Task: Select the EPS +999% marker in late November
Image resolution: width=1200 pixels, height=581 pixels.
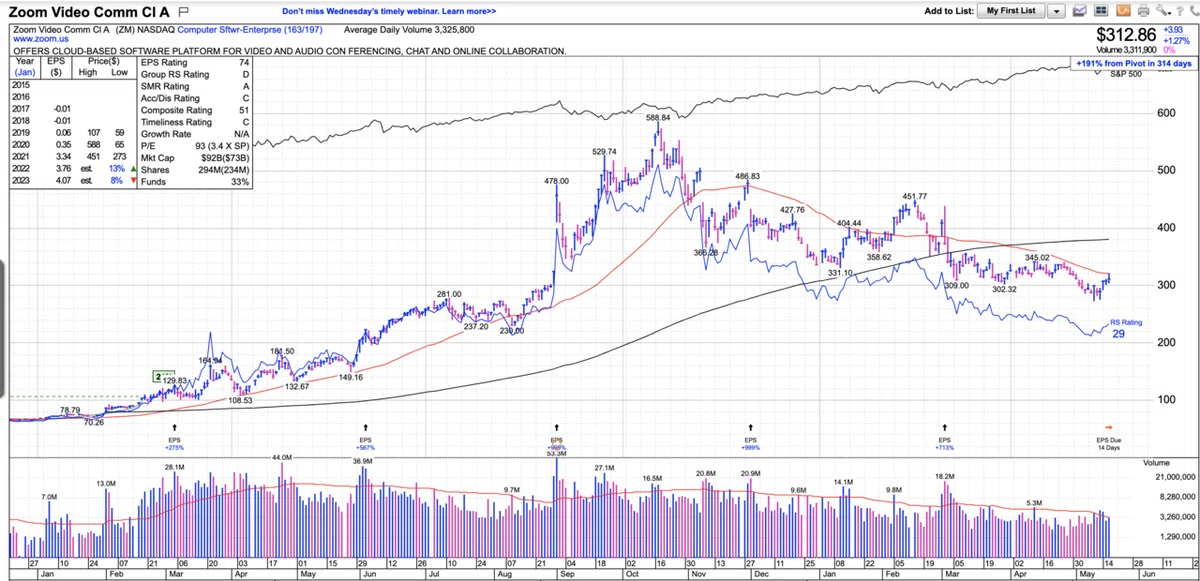Action: pos(750,437)
